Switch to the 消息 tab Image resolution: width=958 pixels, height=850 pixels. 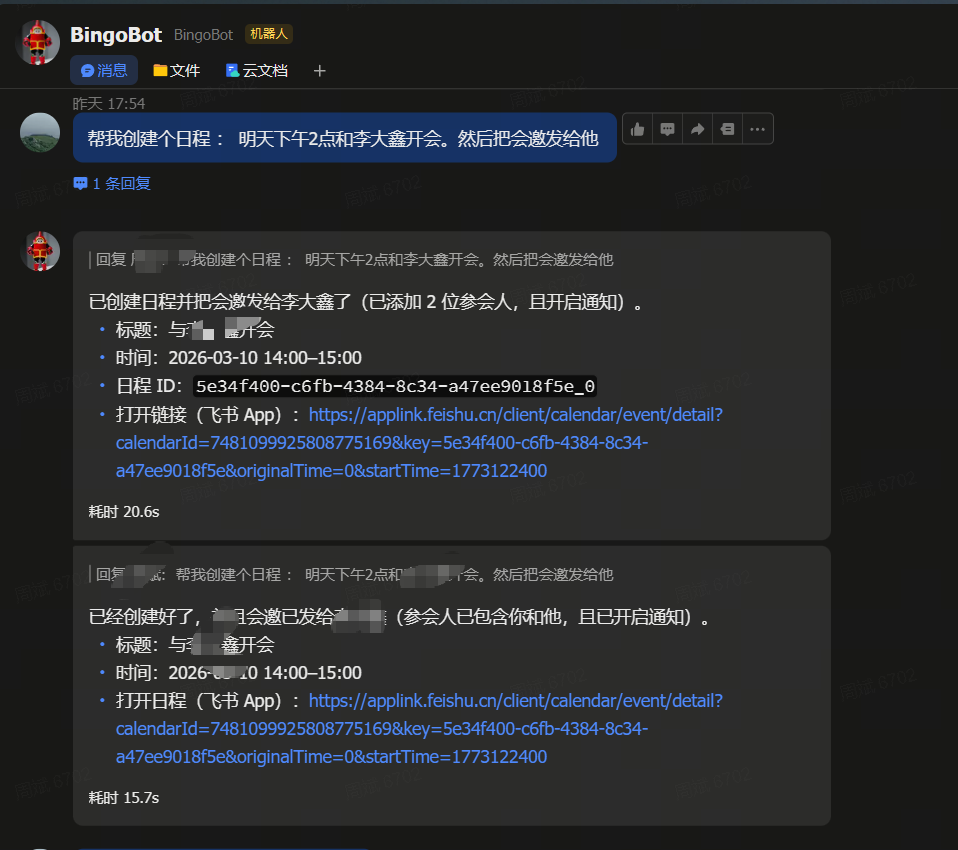coord(104,71)
